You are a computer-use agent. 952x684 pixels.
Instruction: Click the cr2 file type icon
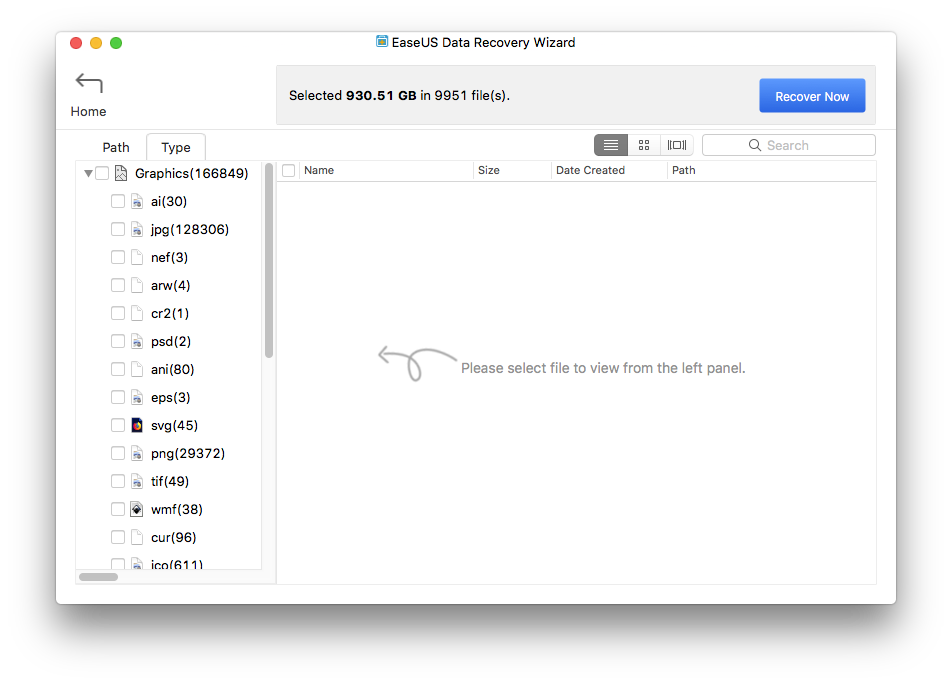coord(137,313)
